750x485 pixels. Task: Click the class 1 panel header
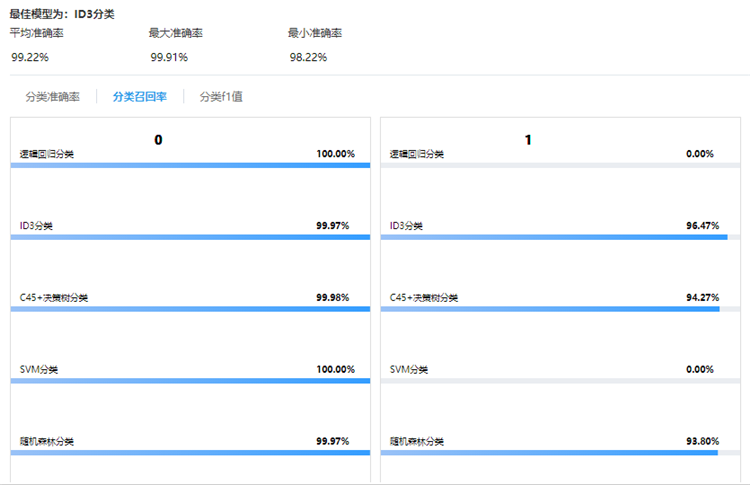point(528,140)
